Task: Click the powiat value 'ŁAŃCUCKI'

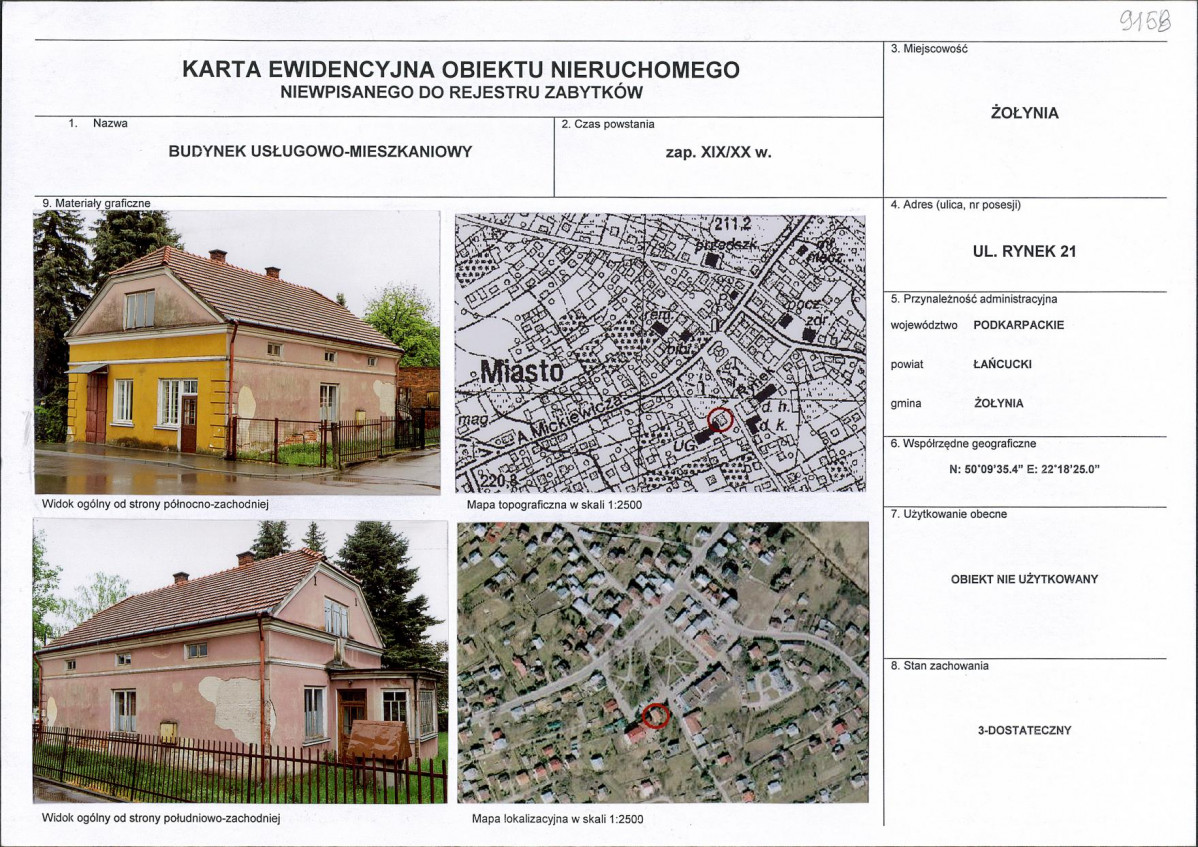Action: [1002, 364]
